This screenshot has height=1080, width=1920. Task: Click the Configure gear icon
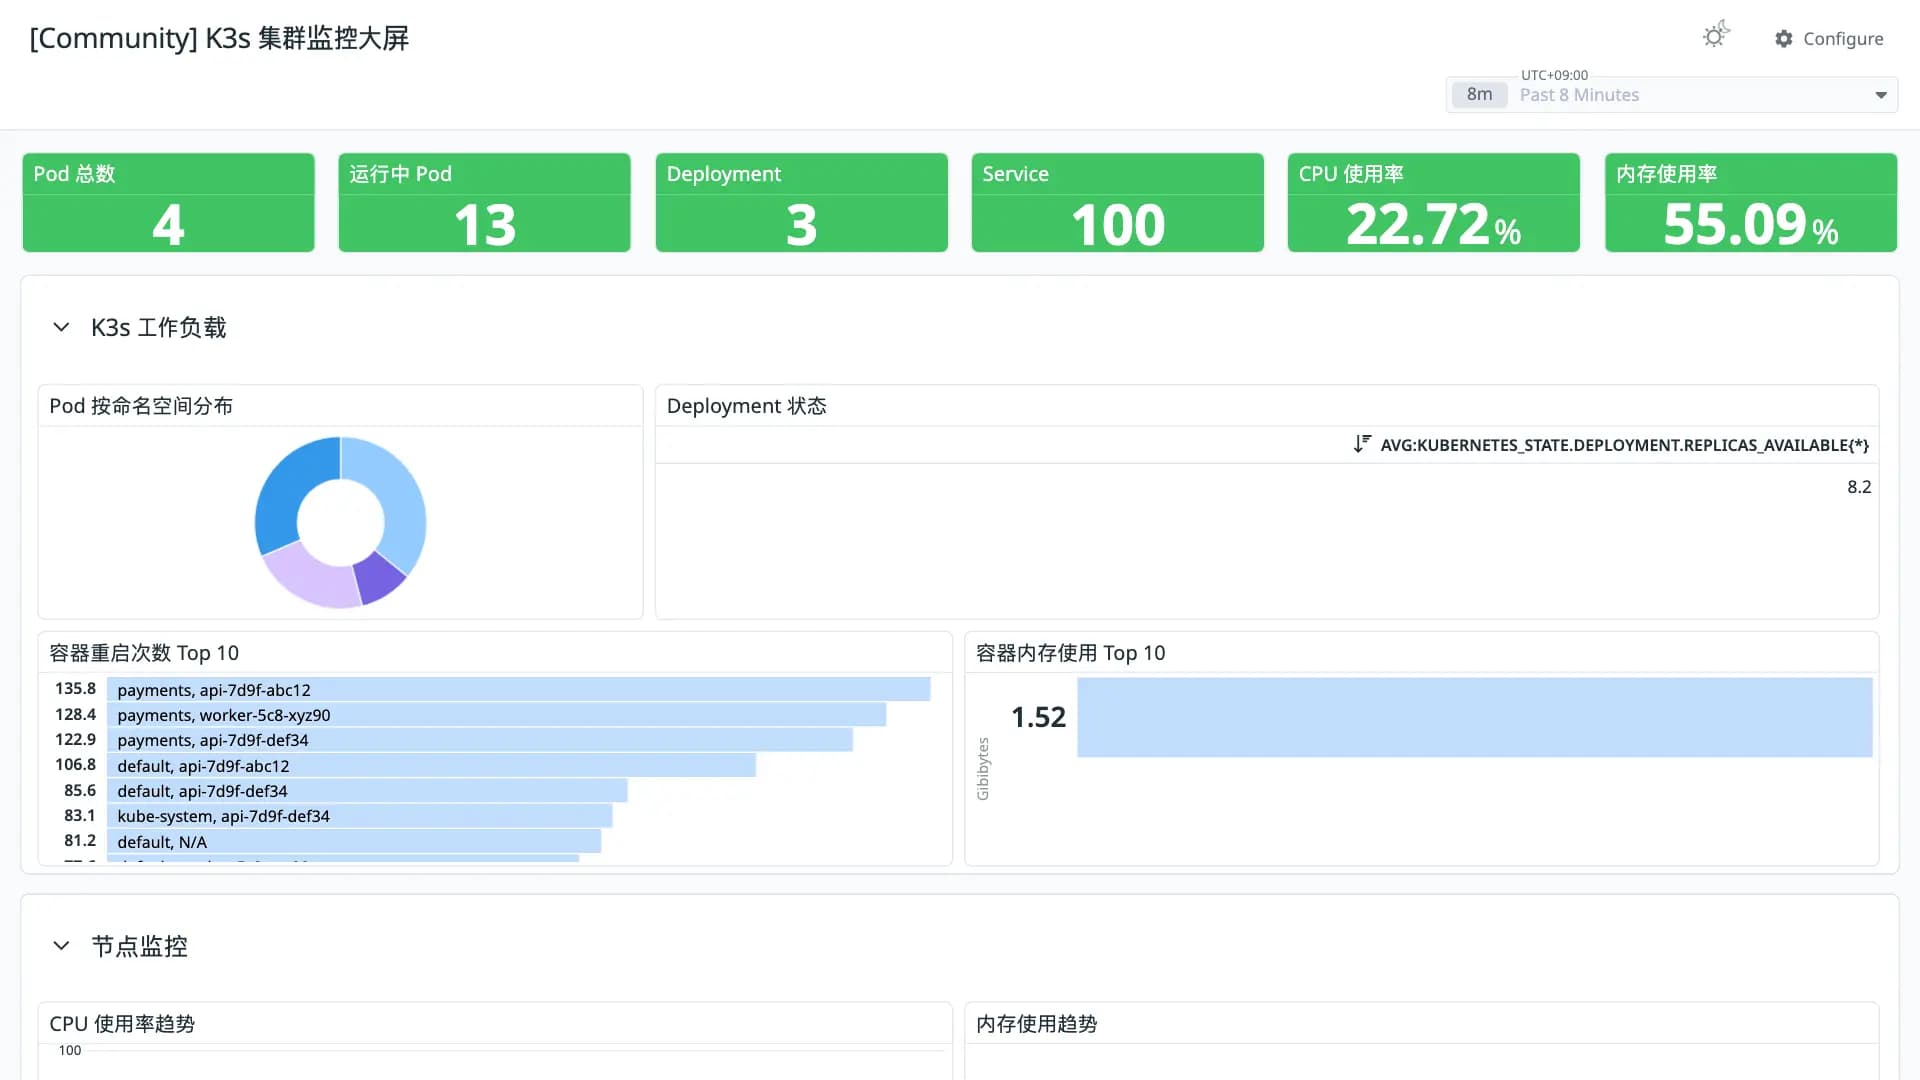click(x=1784, y=38)
